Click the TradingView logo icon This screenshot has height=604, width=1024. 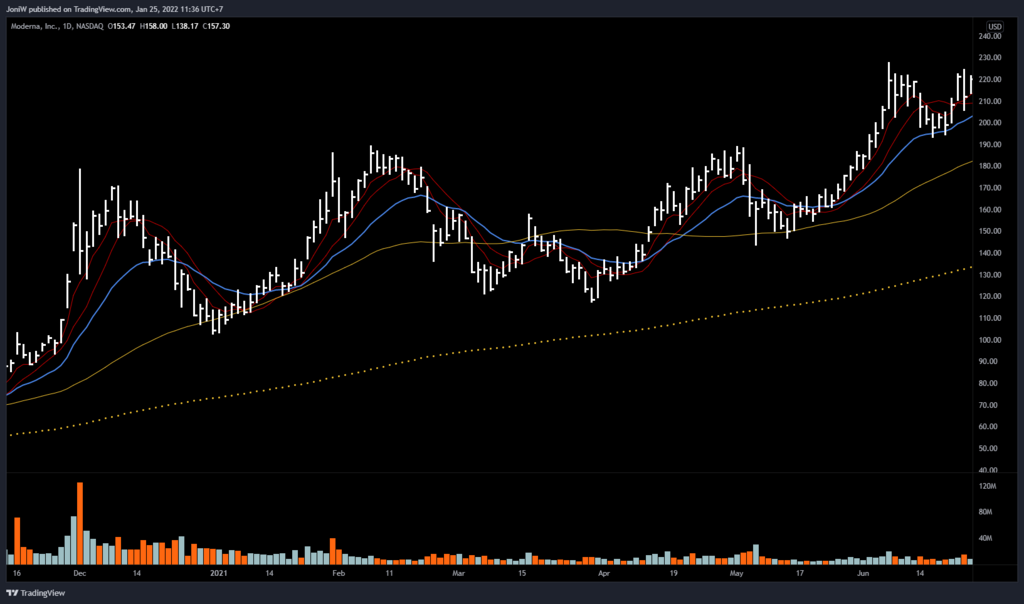(12, 591)
